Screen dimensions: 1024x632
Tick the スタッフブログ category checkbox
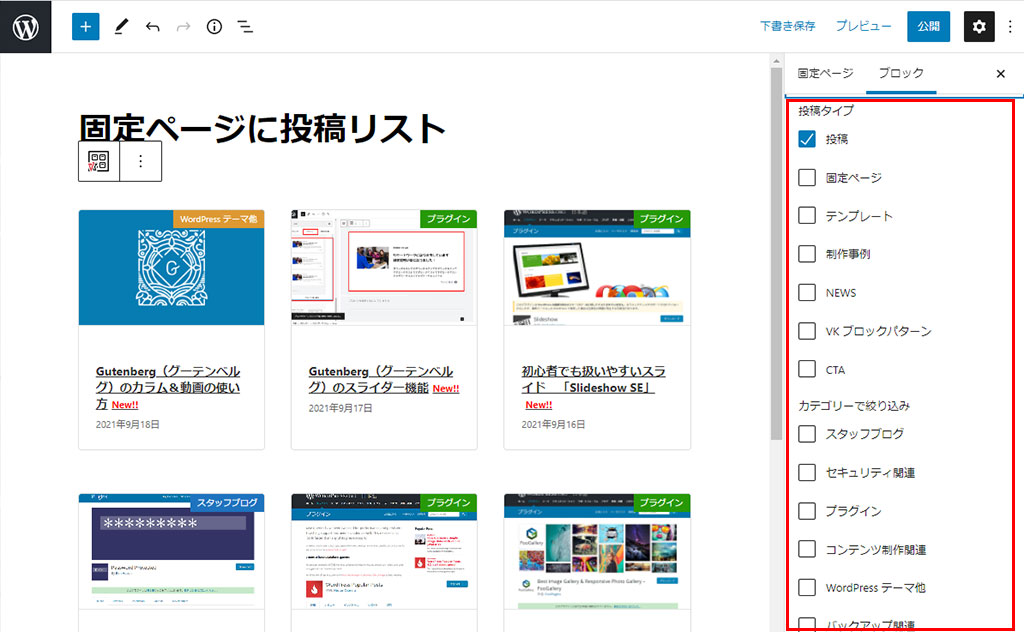point(807,434)
